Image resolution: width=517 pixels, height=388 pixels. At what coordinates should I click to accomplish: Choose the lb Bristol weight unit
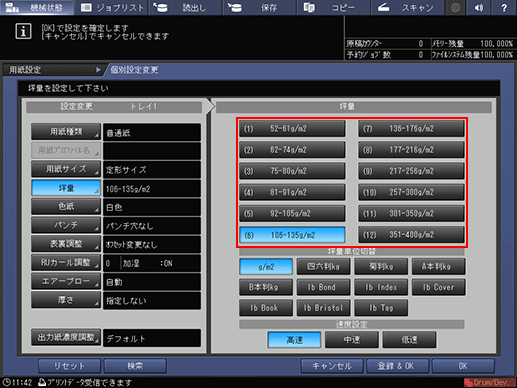(x=323, y=308)
